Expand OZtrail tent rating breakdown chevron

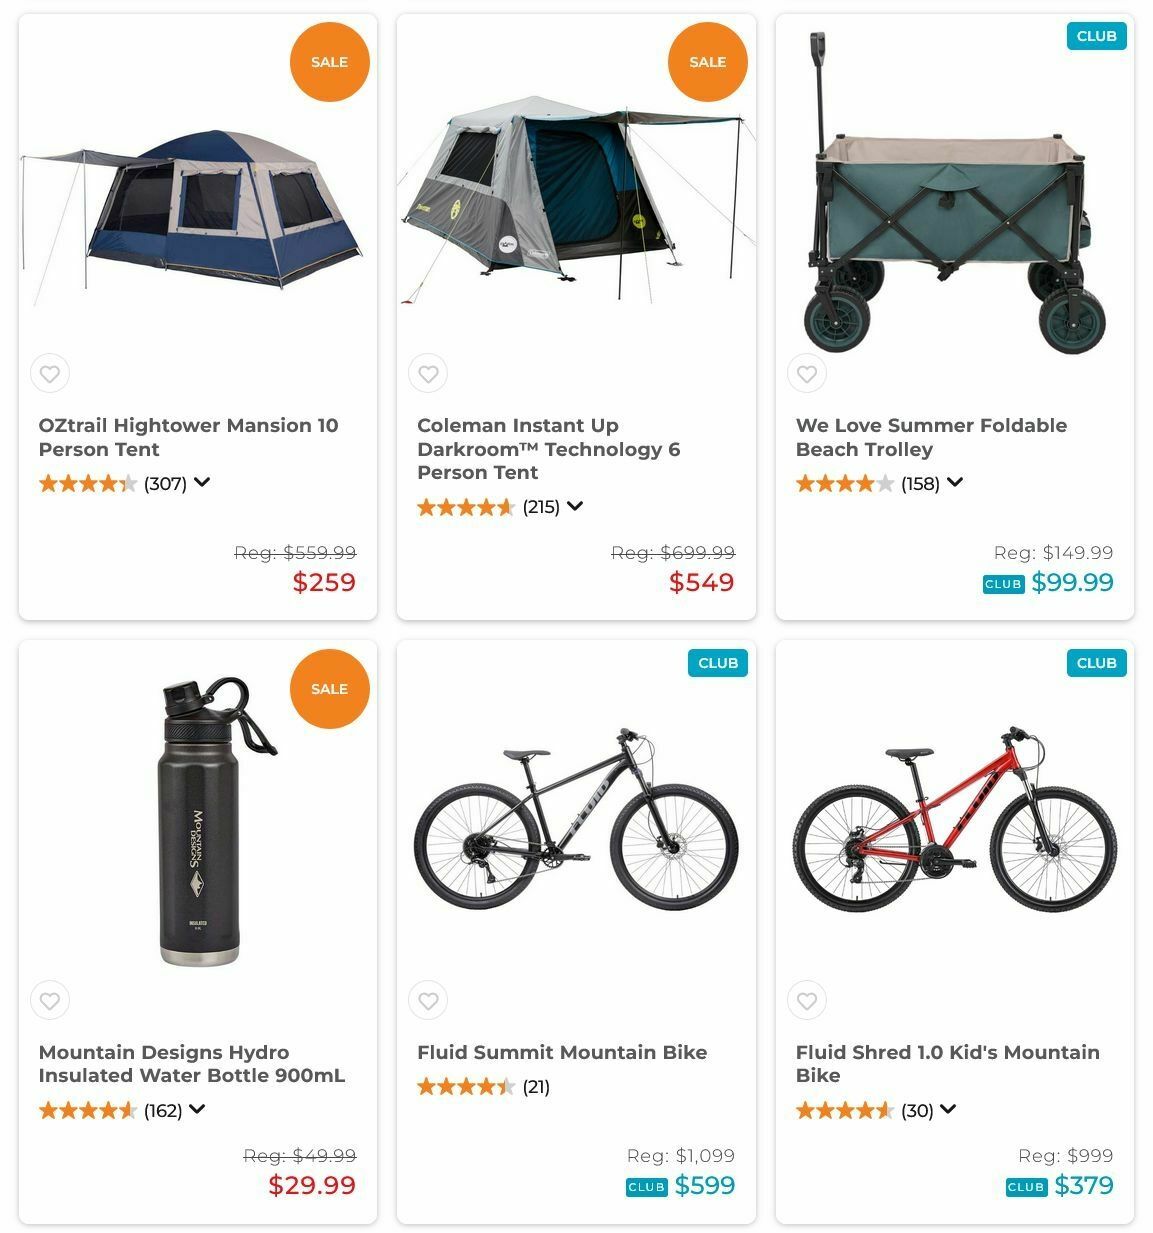click(x=202, y=483)
